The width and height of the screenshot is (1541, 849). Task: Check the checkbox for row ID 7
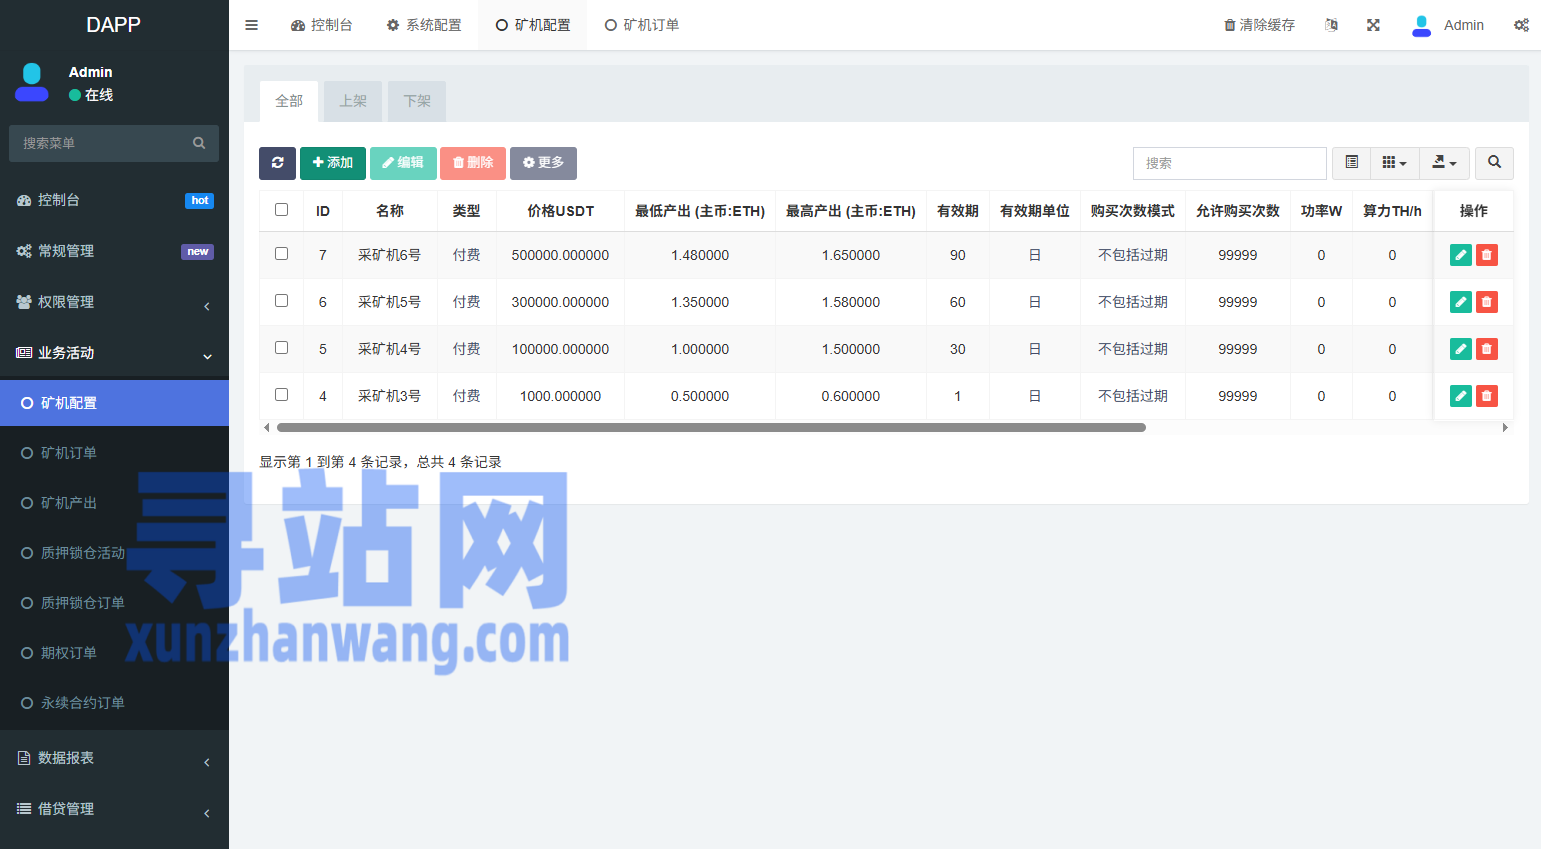pyautogui.click(x=282, y=254)
